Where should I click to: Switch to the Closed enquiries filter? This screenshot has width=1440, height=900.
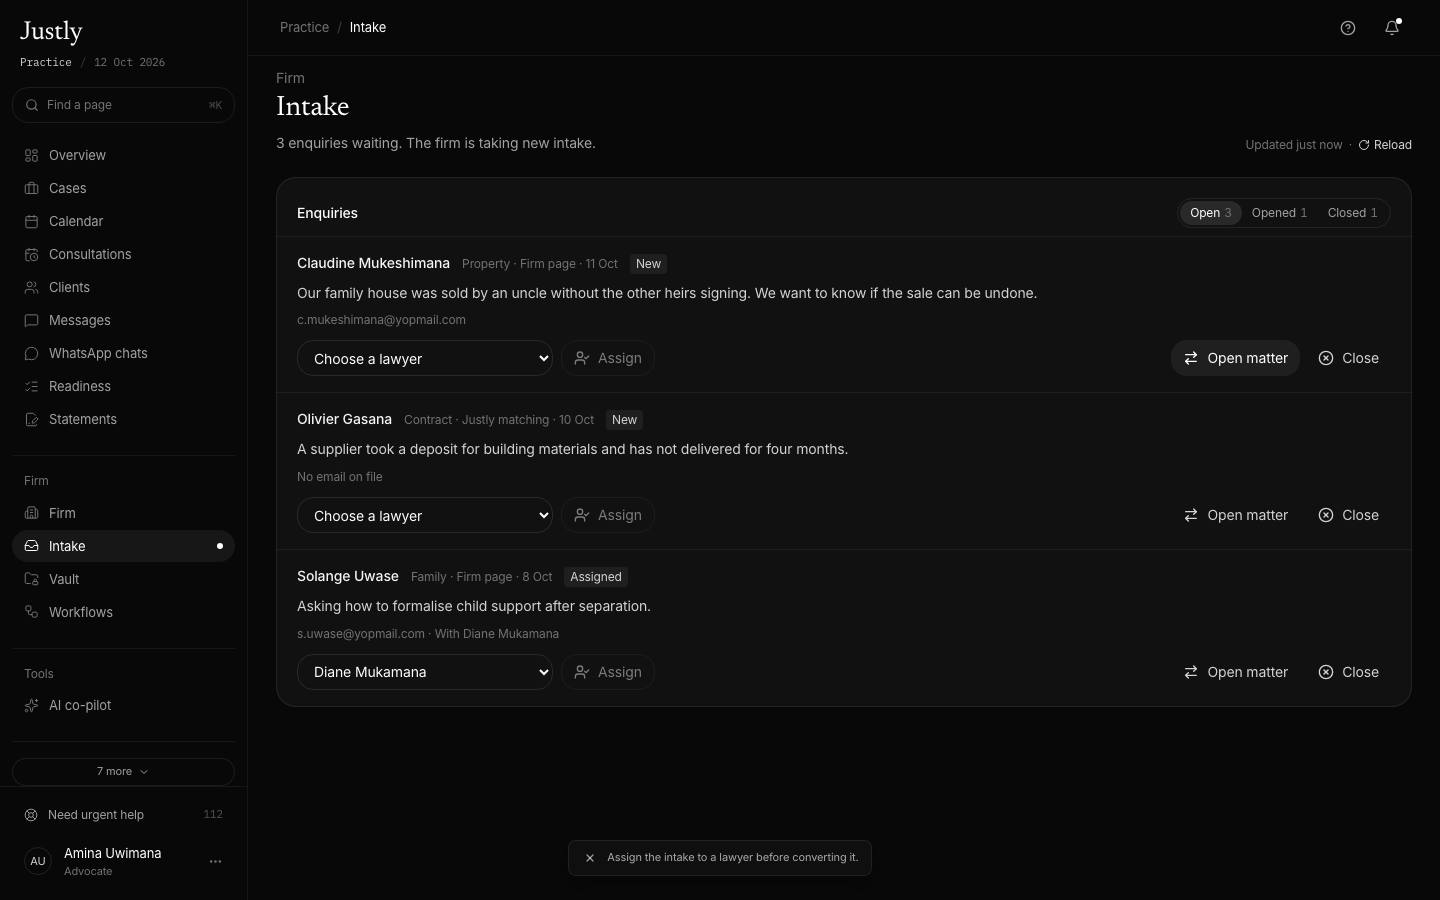click(x=1352, y=213)
